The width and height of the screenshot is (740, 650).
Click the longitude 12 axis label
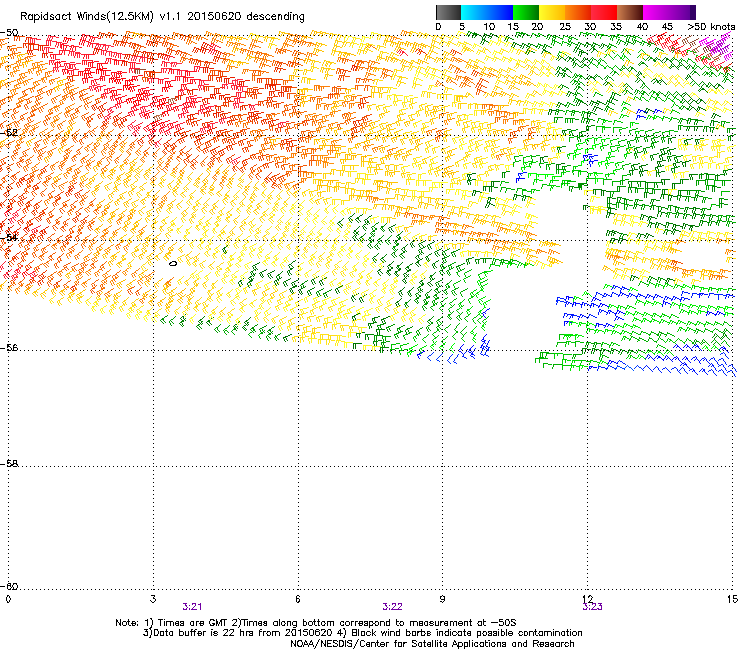coord(588,599)
